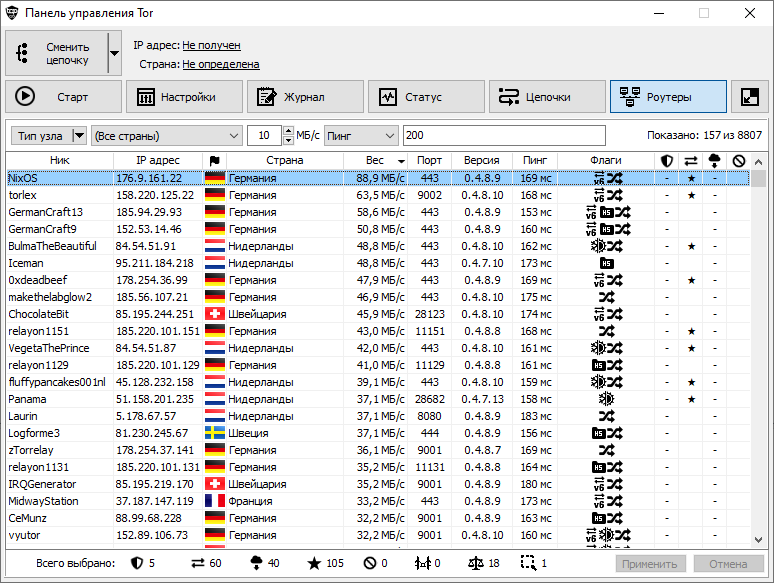Switch to the Статус tab

point(426,97)
